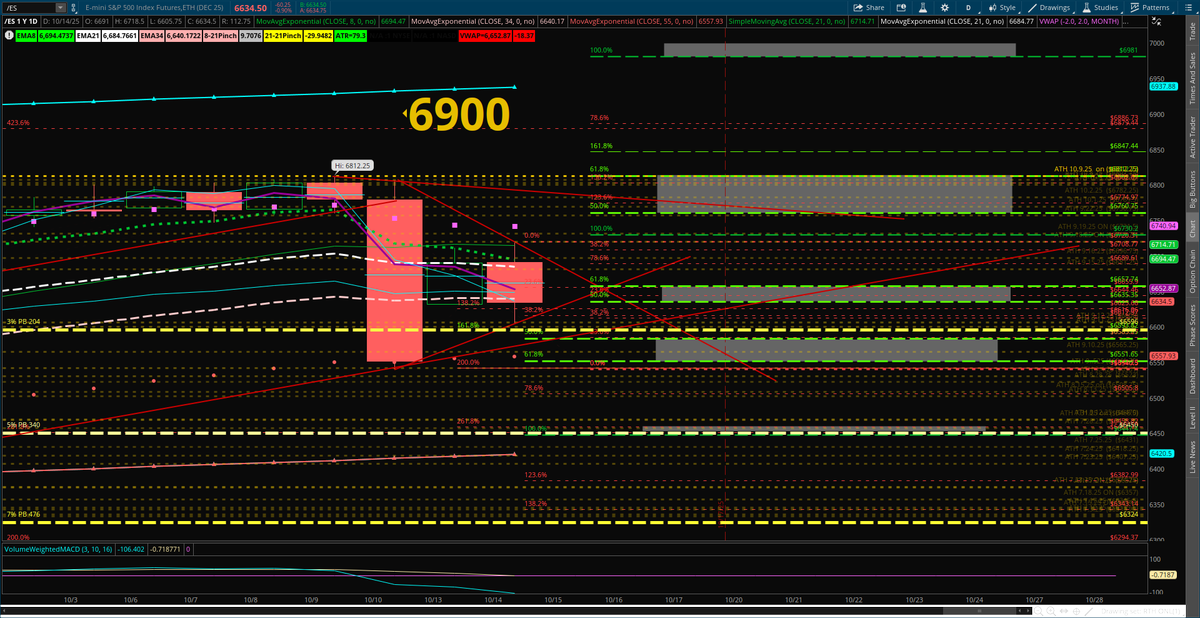Click the 5% PB 340 level label
The image size is (1200, 618).
point(23,424)
